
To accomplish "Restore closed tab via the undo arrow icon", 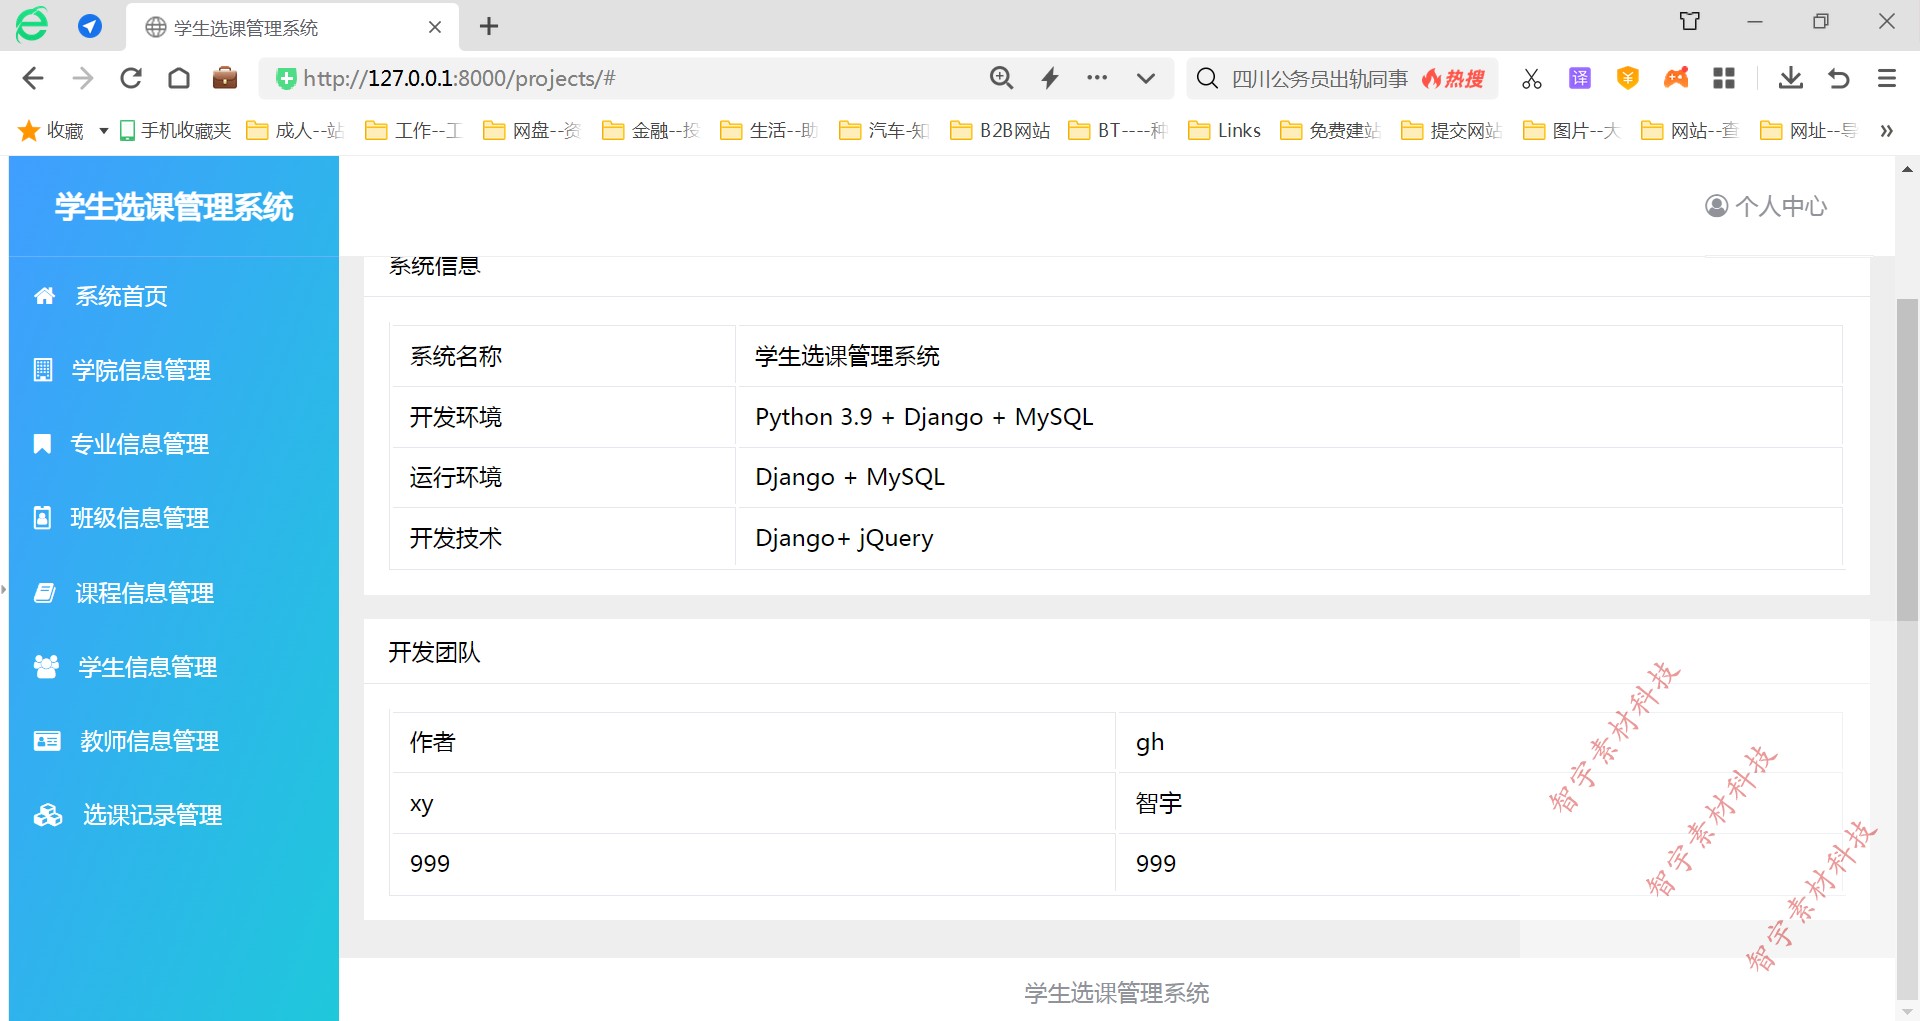I will coord(1840,78).
